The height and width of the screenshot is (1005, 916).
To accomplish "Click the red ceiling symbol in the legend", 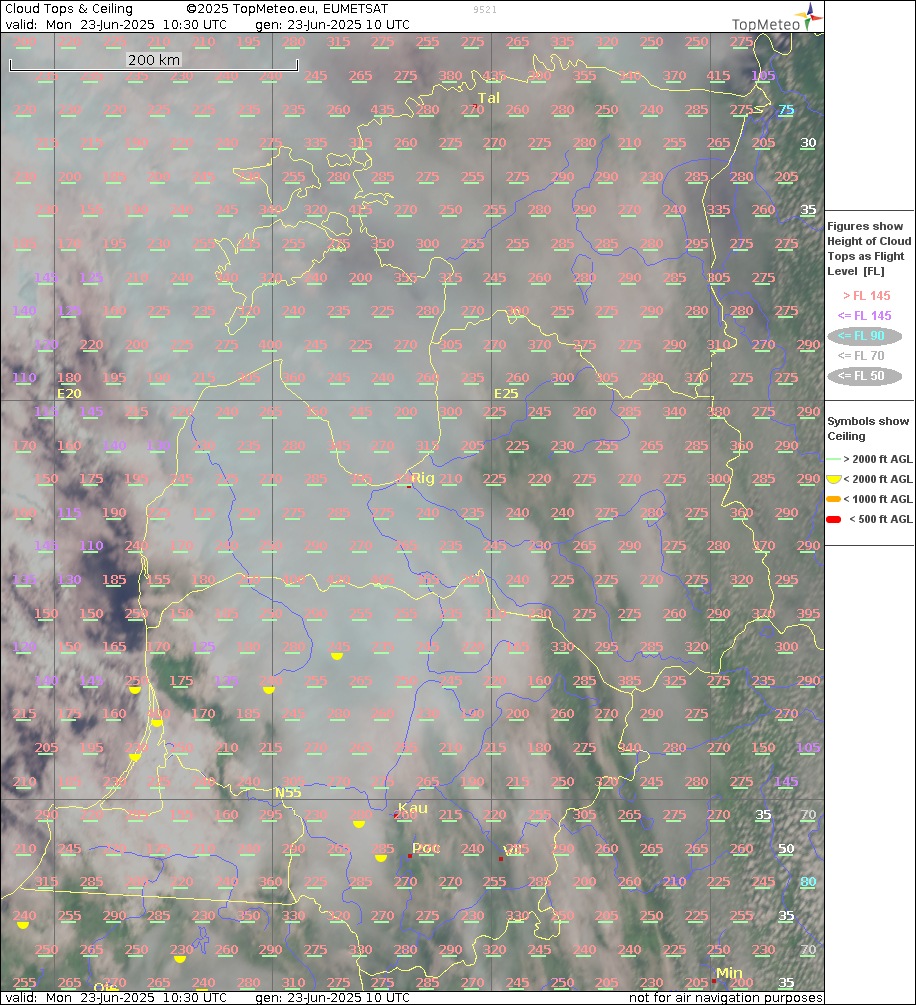I will point(833,519).
